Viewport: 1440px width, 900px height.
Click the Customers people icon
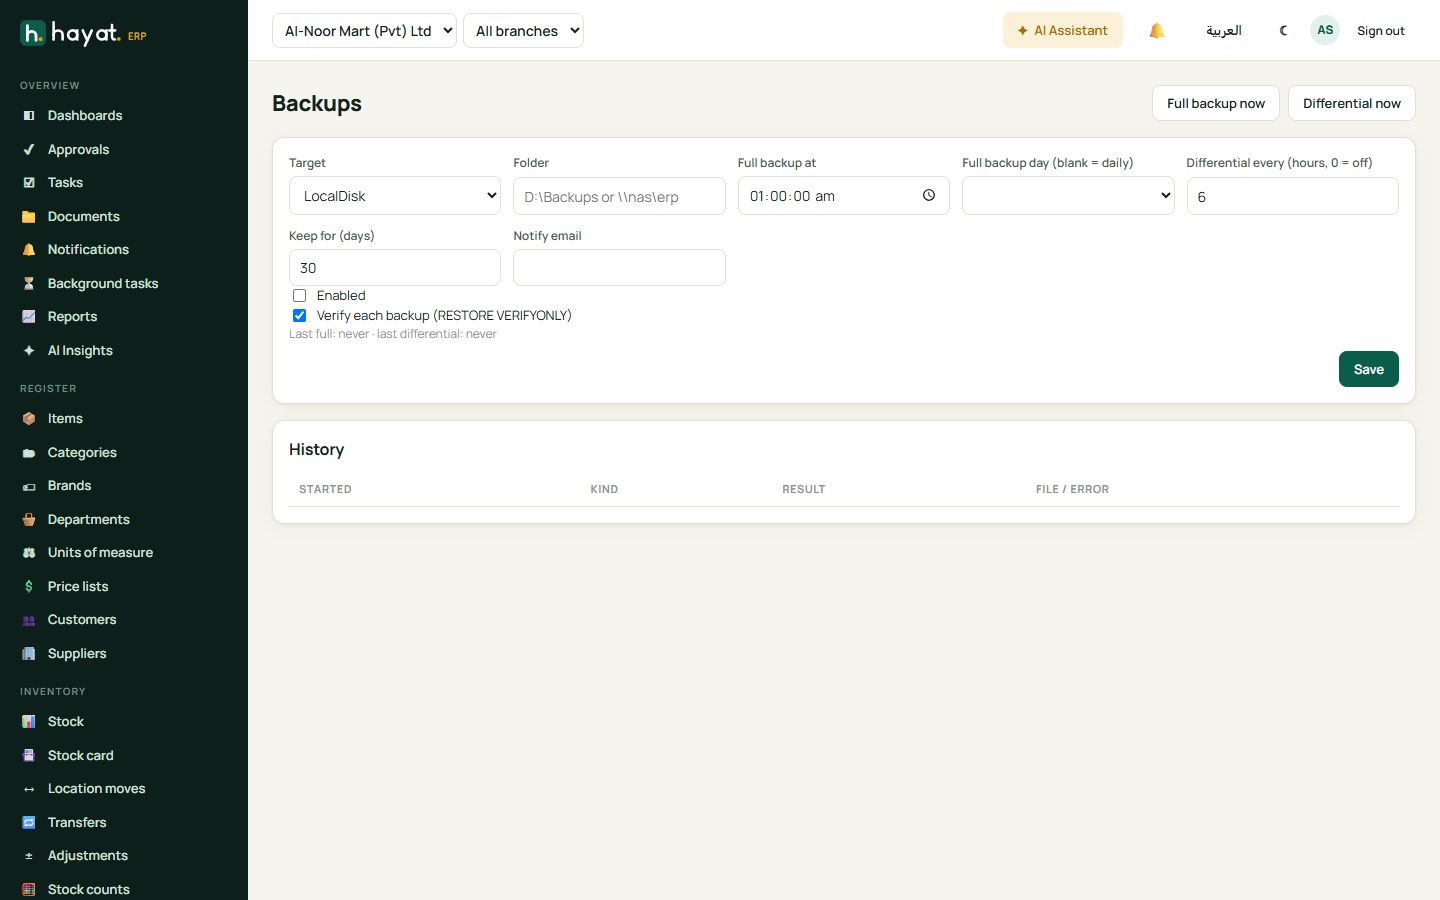29,620
